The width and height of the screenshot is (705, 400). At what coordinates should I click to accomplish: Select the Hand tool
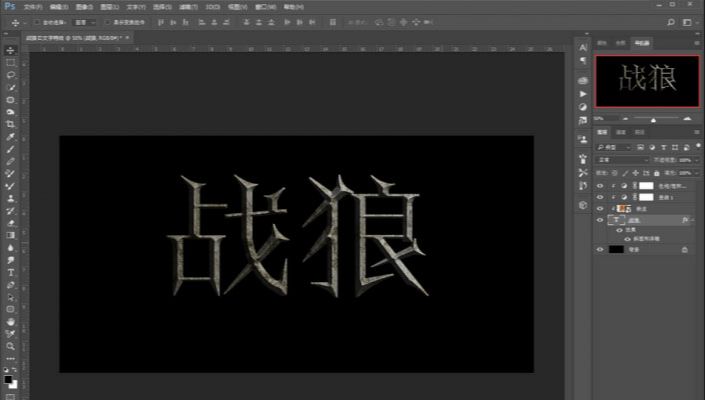[10, 322]
